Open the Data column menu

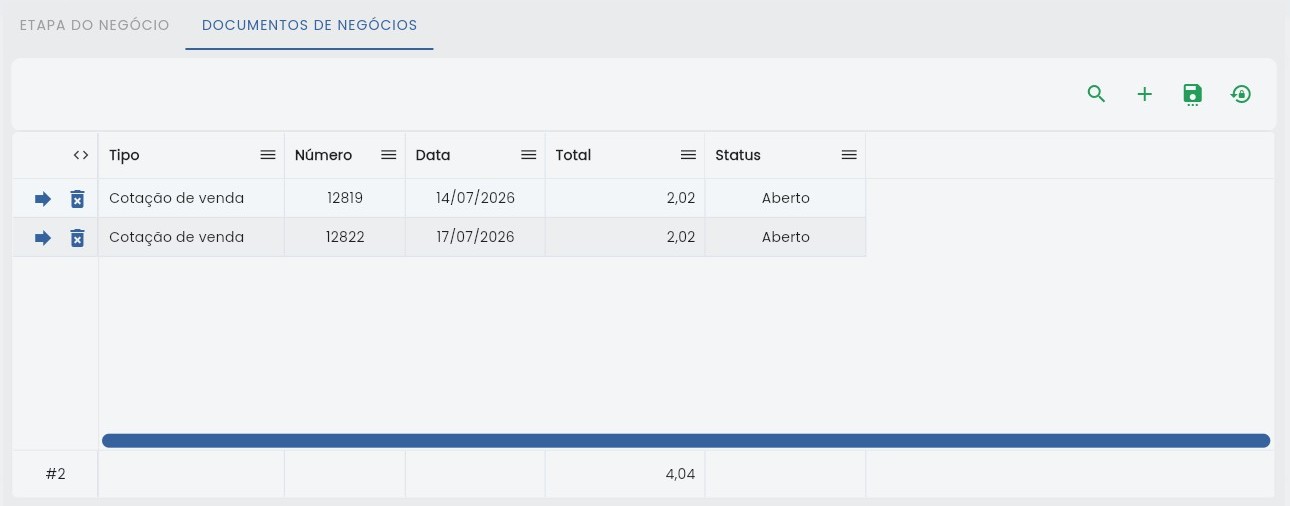pyautogui.click(x=529, y=155)
